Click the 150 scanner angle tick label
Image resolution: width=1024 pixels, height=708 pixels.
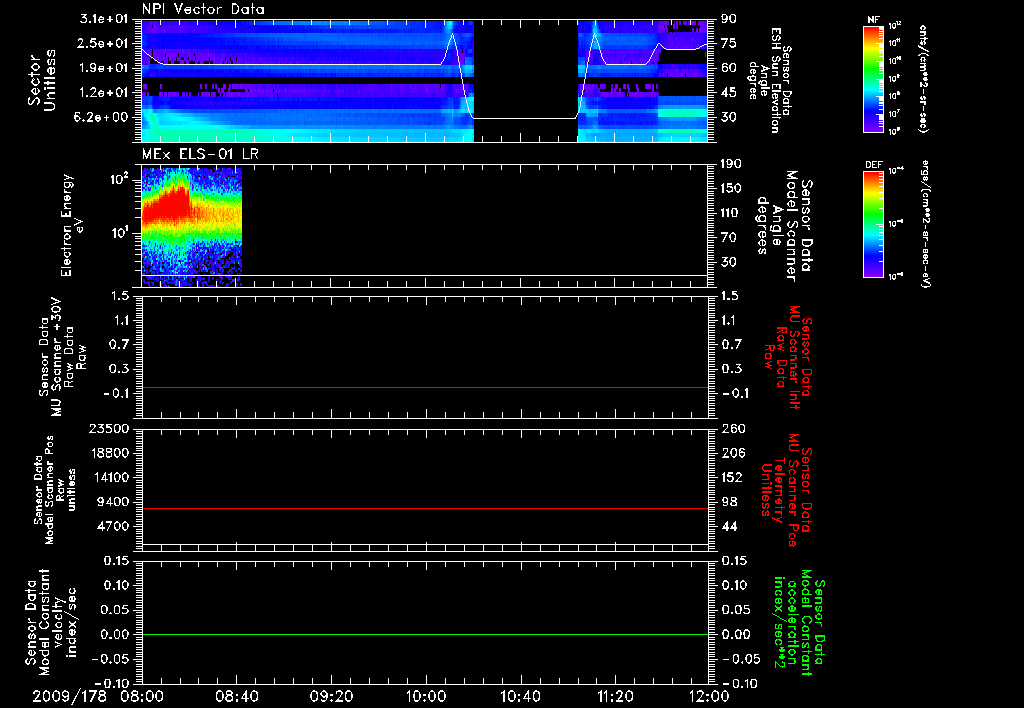pos(731,189)
